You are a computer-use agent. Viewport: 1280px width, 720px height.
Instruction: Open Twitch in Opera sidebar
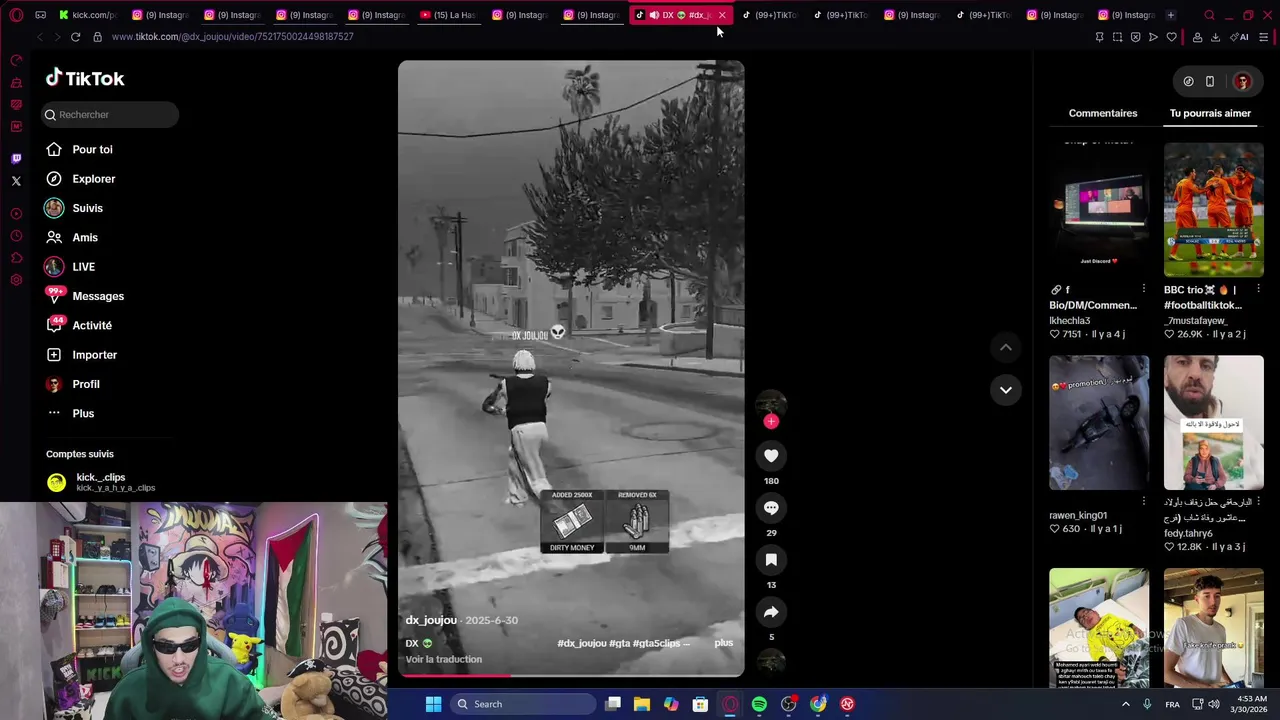point(16,159)
